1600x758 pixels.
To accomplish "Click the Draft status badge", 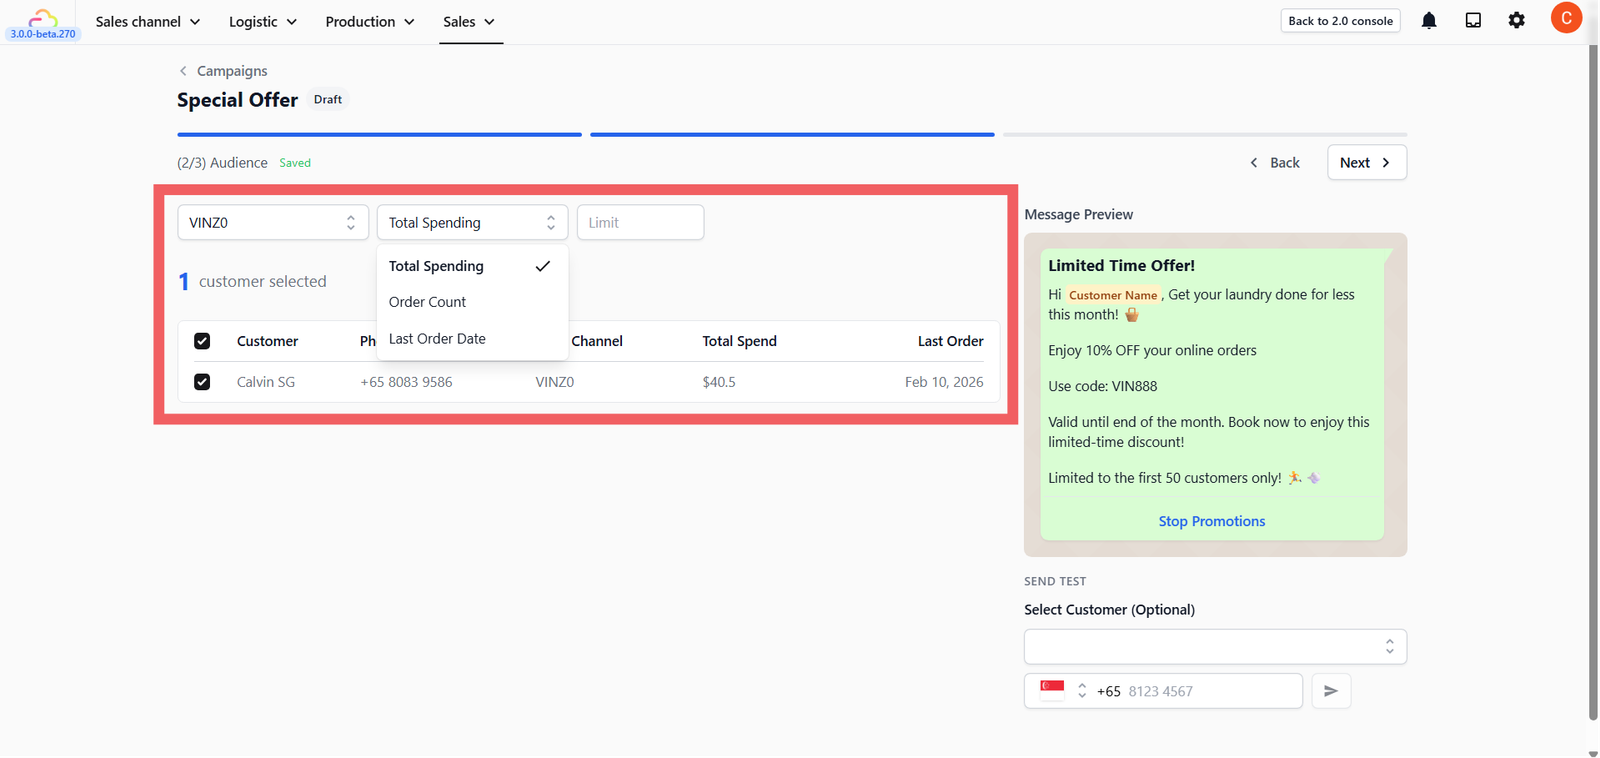I will click(328, 100).
